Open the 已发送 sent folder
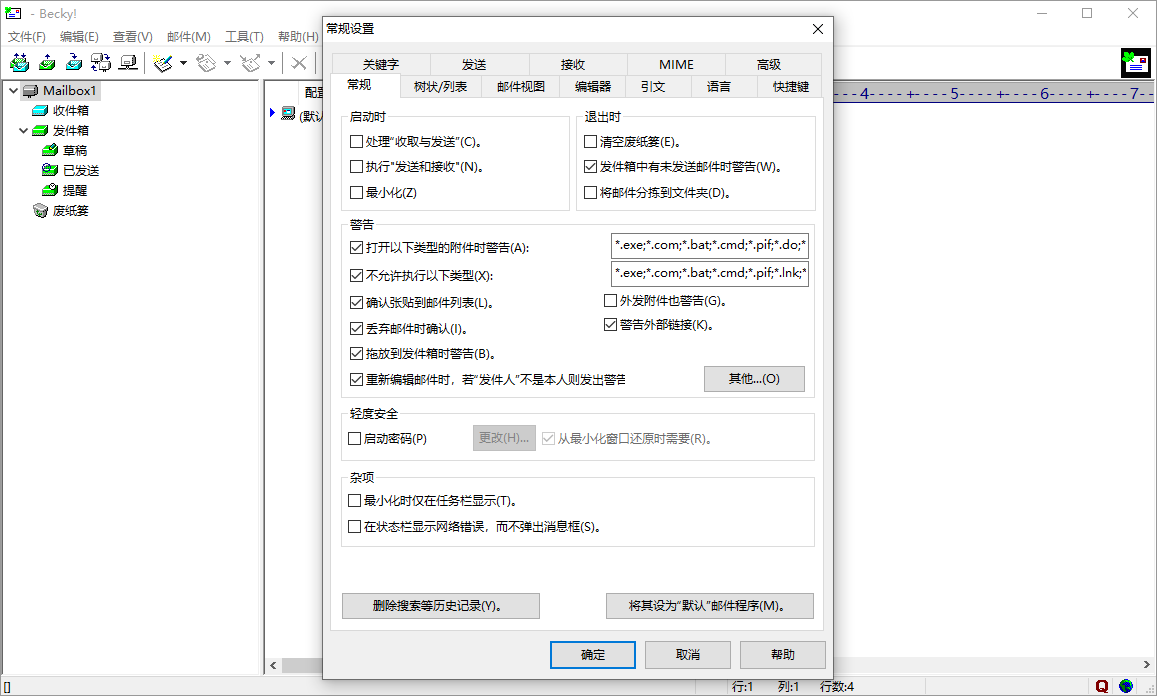Image resolution: width=1157 pixels, height=696 pixels. point(71,170)
